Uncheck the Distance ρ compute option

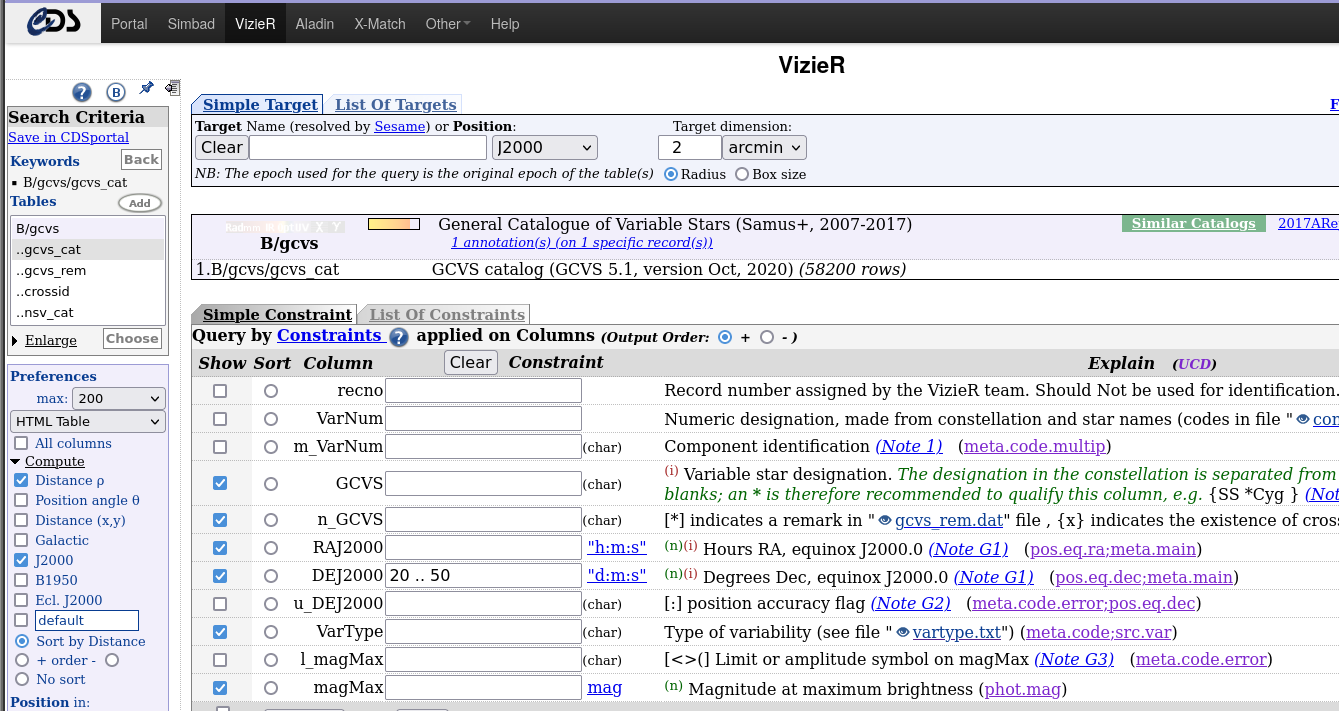point(21,481)
